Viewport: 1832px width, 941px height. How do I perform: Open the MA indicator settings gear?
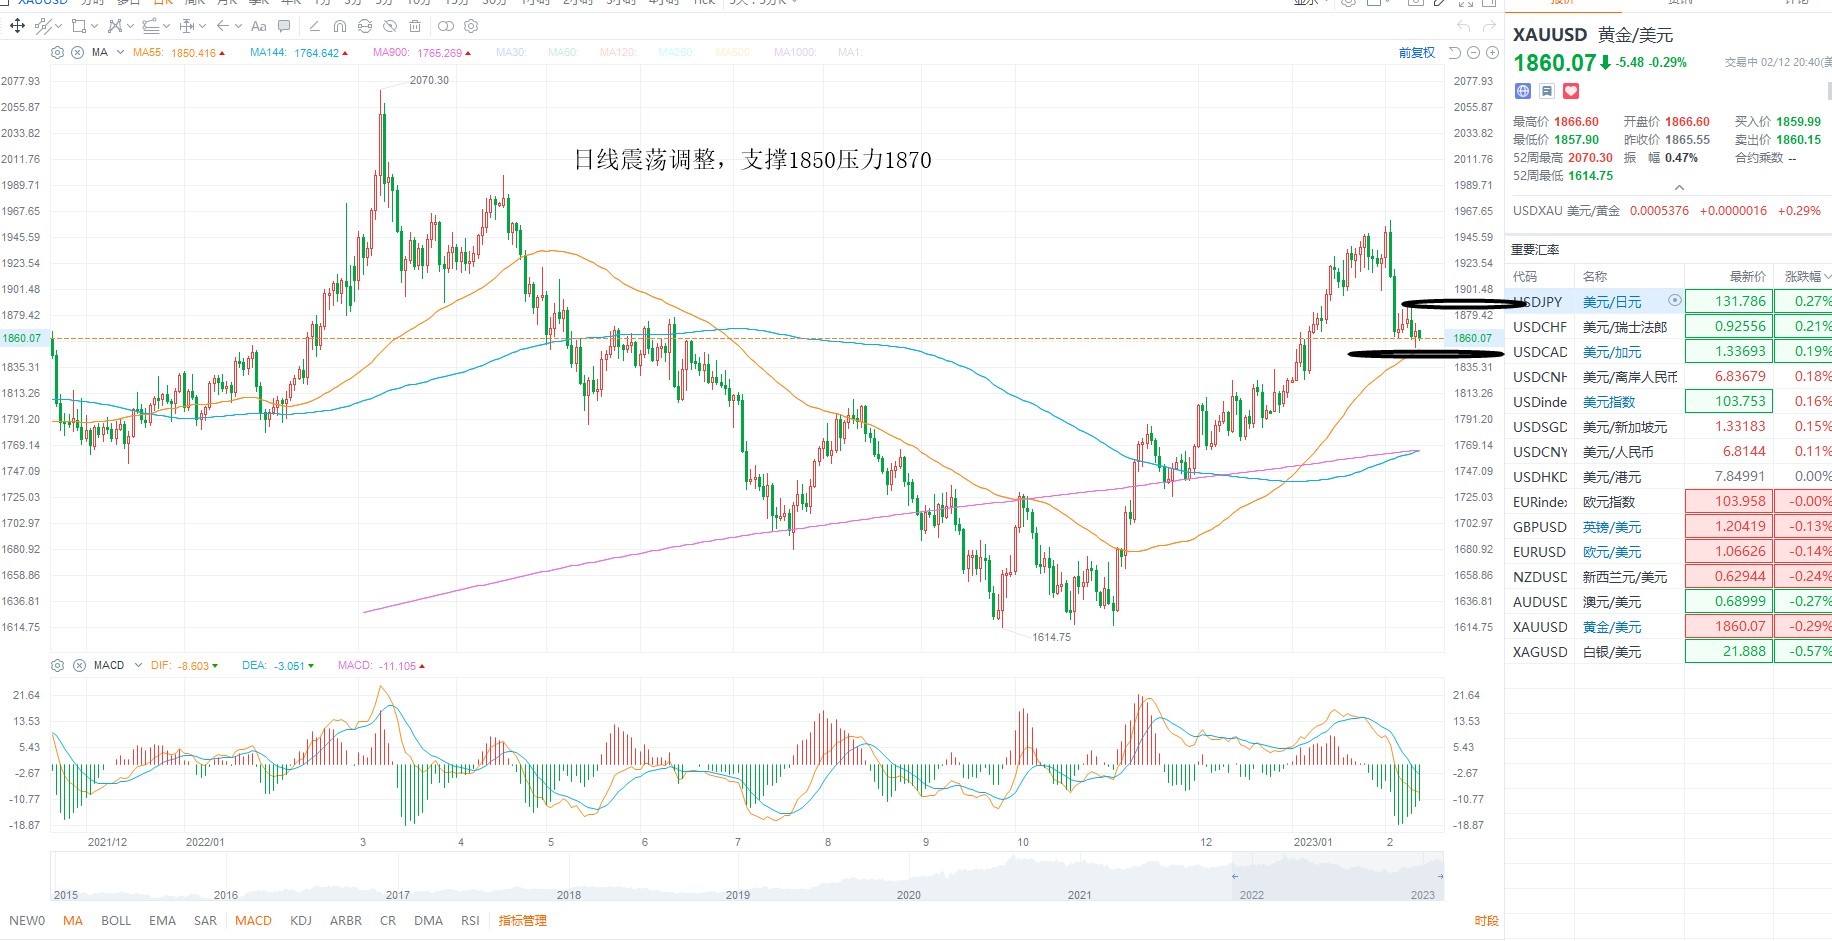tap(57, 52)
